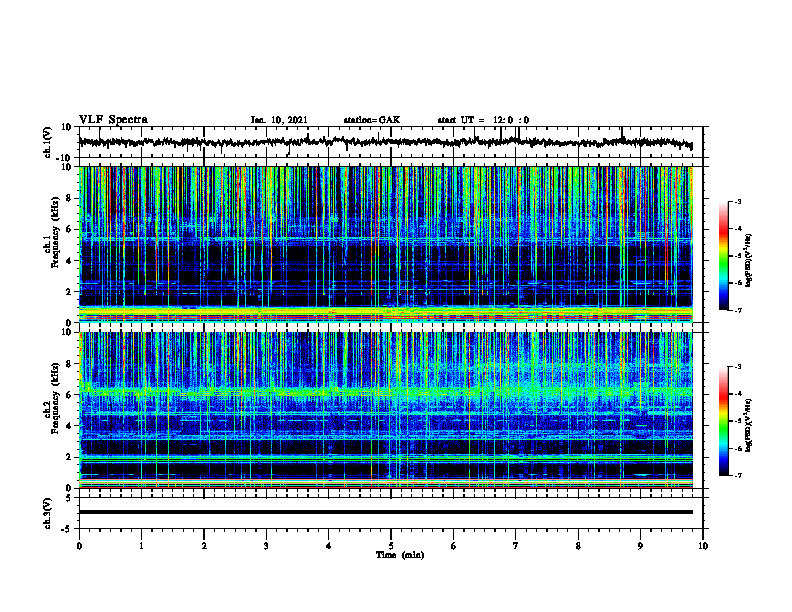Click the "5" time axis tick label
Image resolution: width=792 pixels, height=612 pixels.
391,546
